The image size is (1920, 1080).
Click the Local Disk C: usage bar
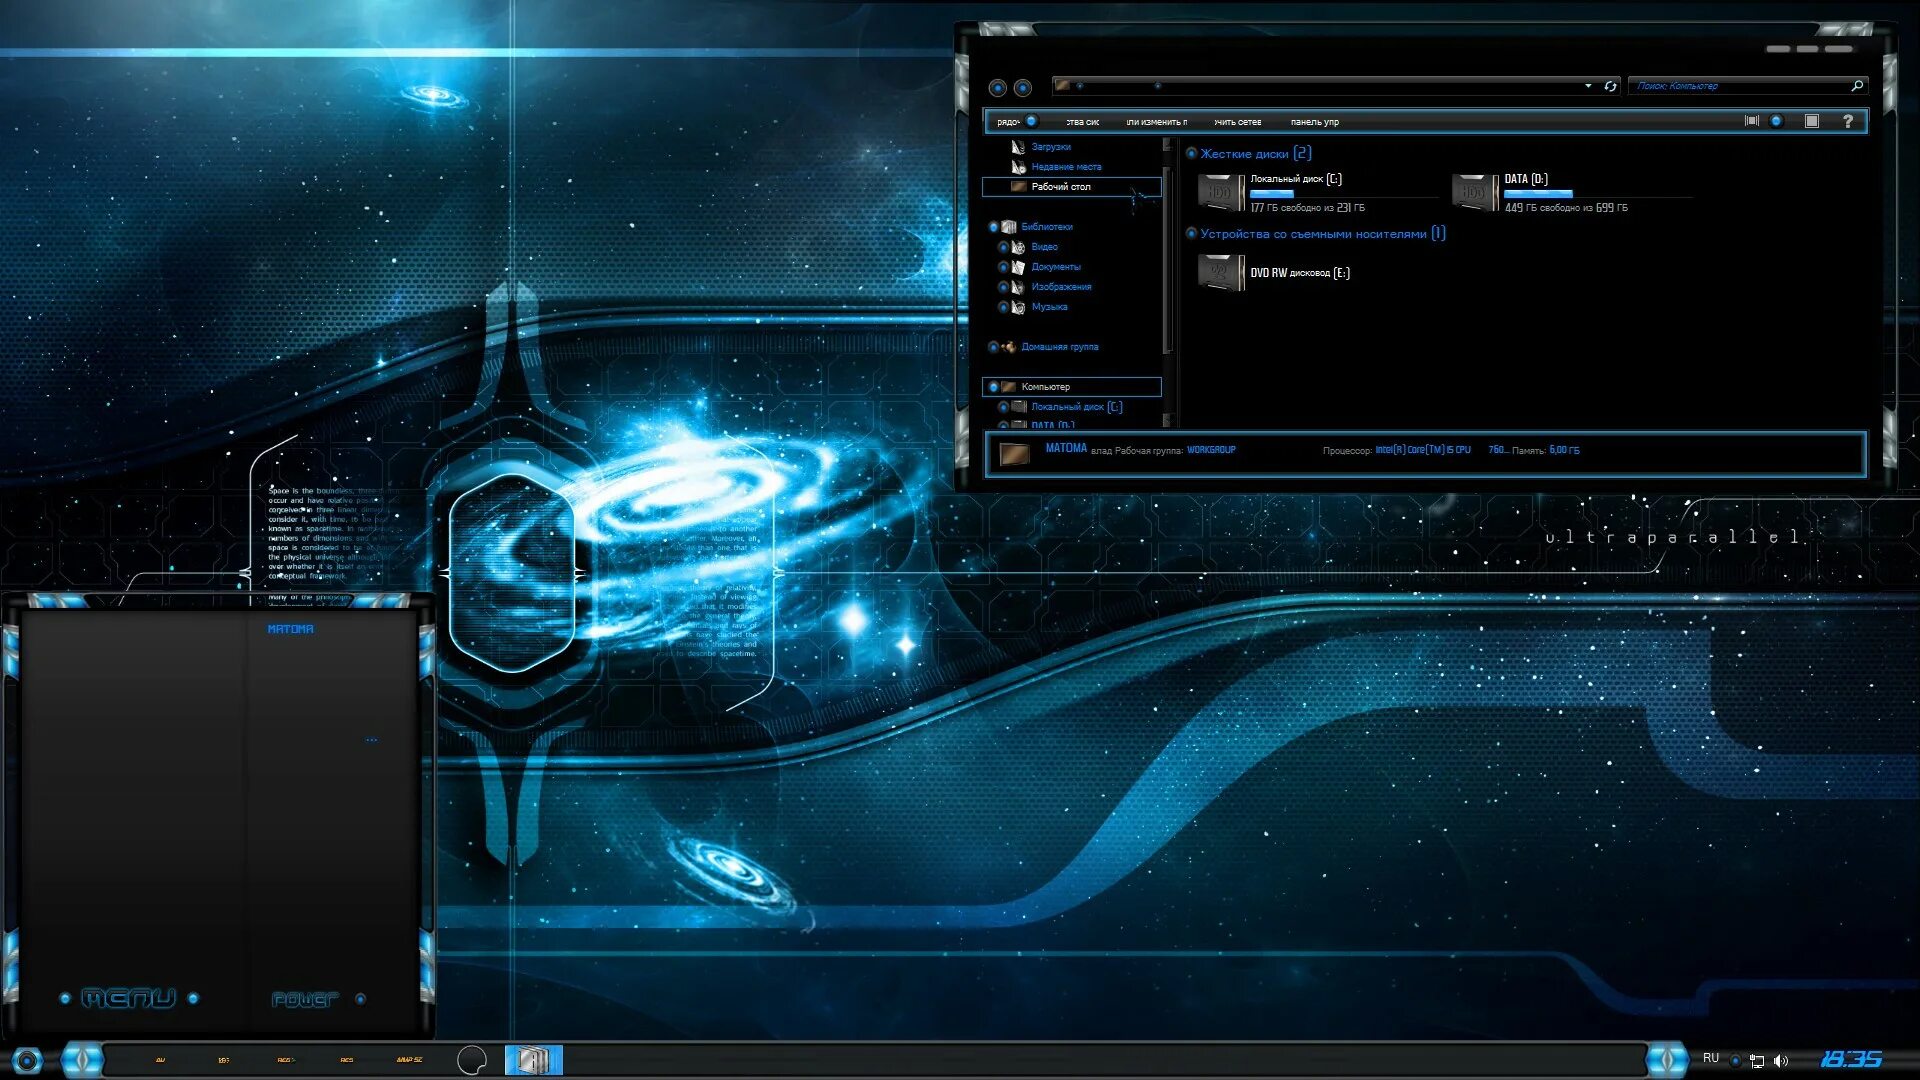1342,193
